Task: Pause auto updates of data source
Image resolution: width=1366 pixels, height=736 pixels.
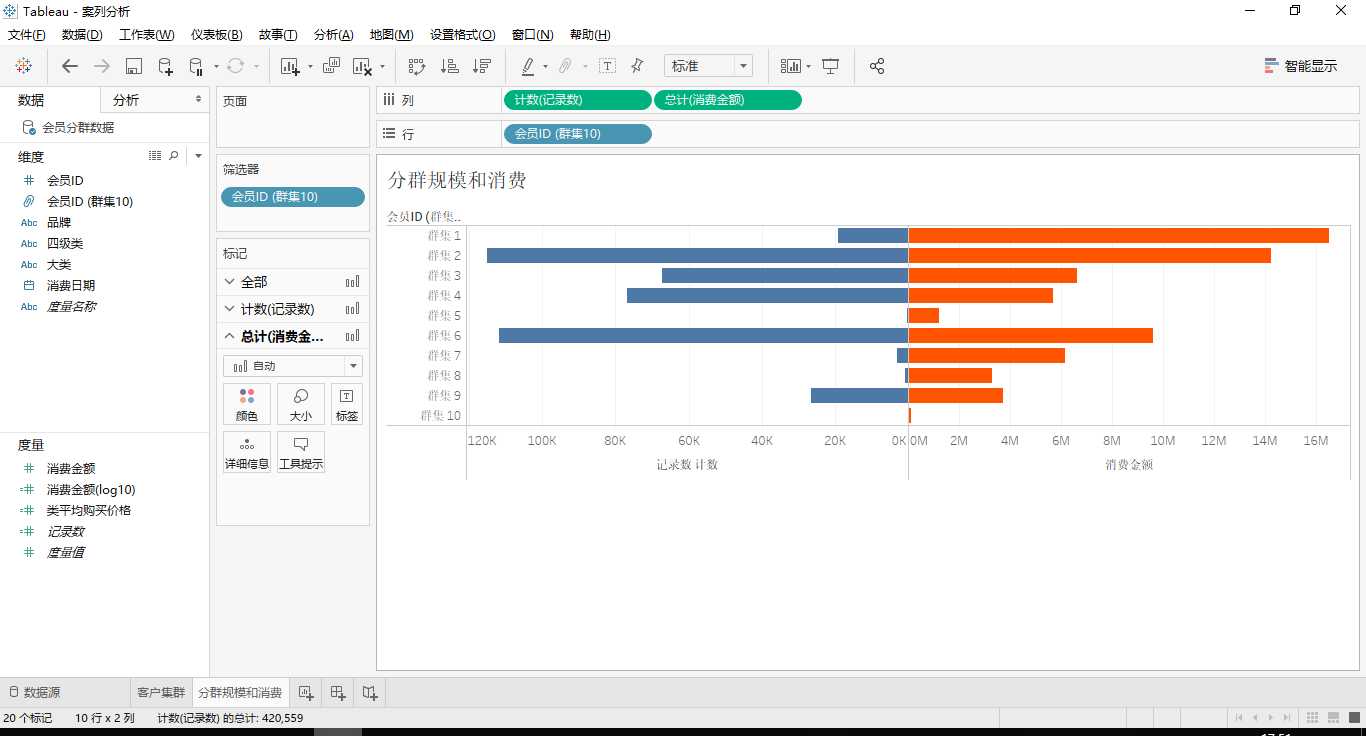Action: [x=196, y=66]
